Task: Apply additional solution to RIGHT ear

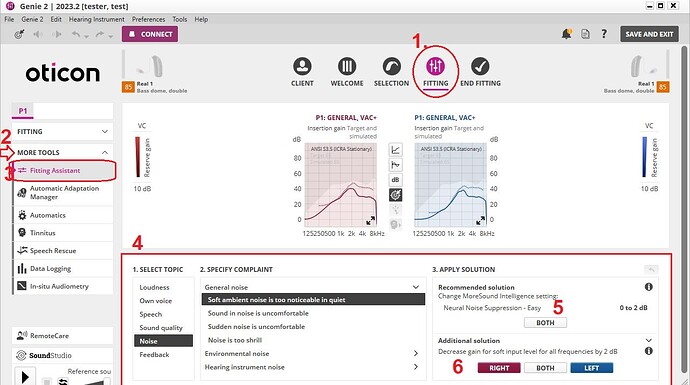Action: point(499,368)
